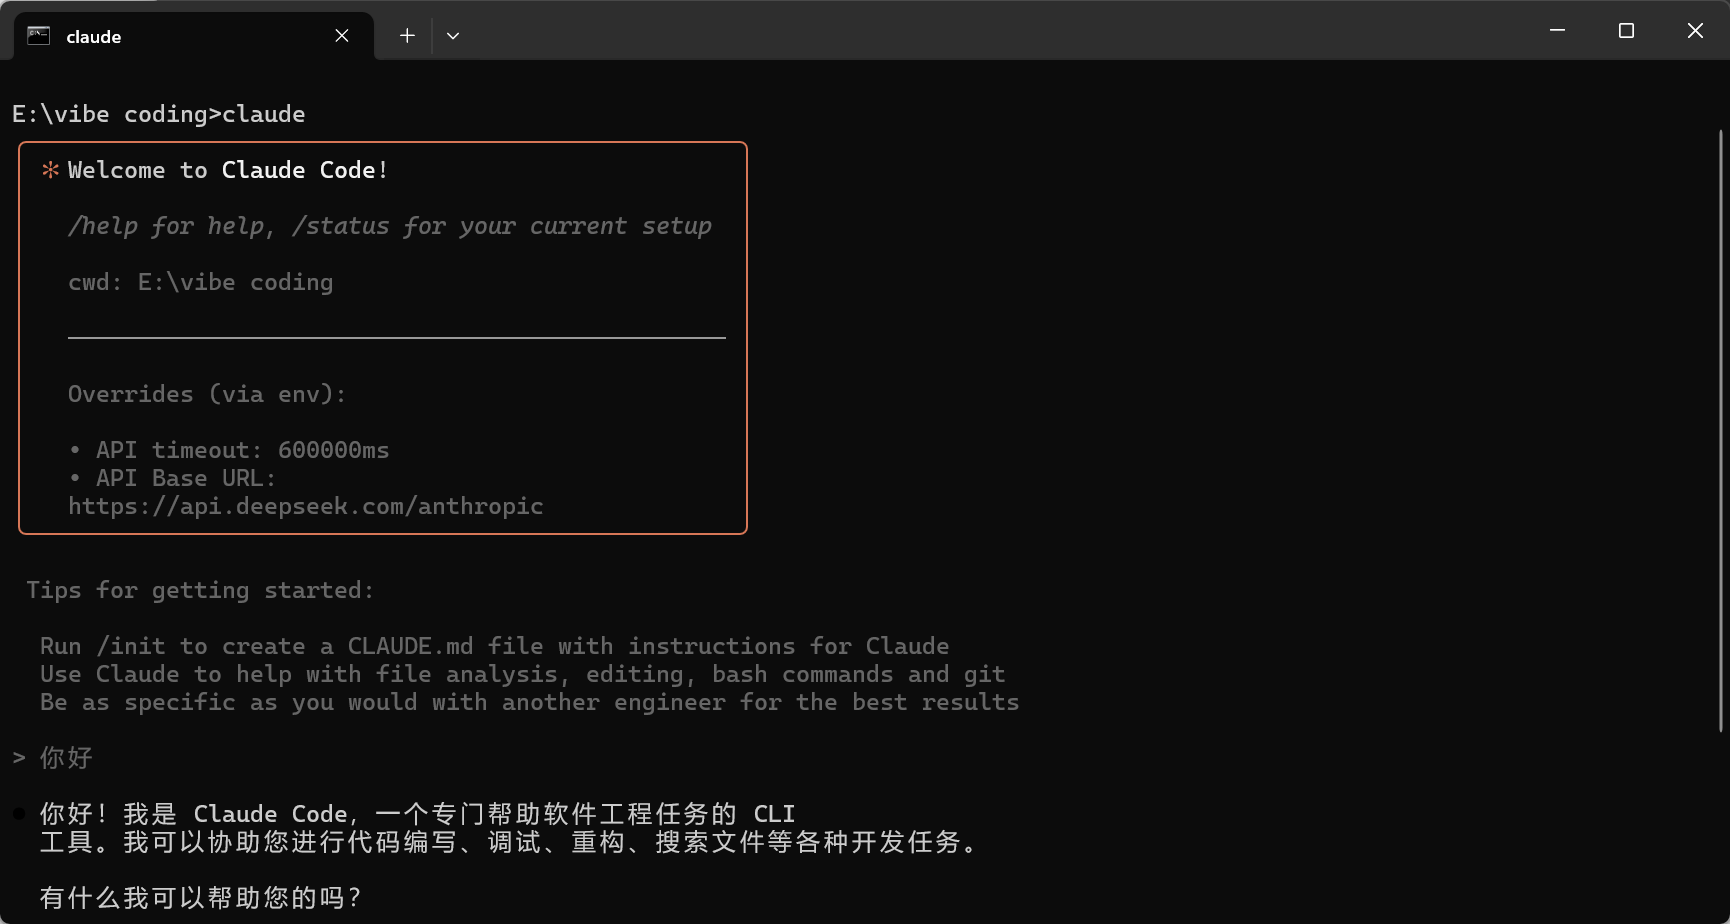Click the response line starting "工具。我可以协助"
Screen dimensions: 1730x924
(x=510, y=842)
